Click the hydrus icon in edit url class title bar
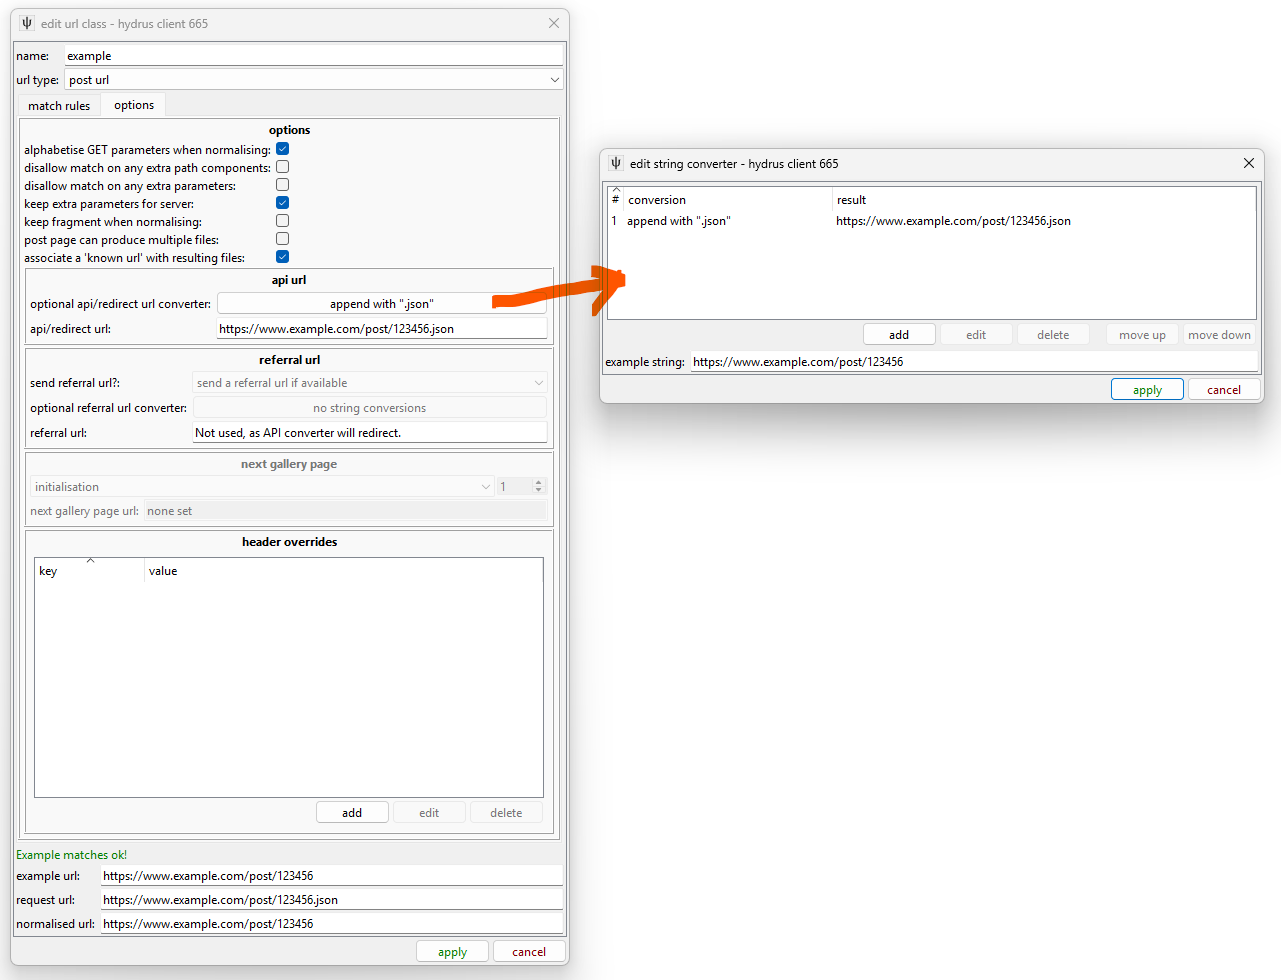 (27, 23)
